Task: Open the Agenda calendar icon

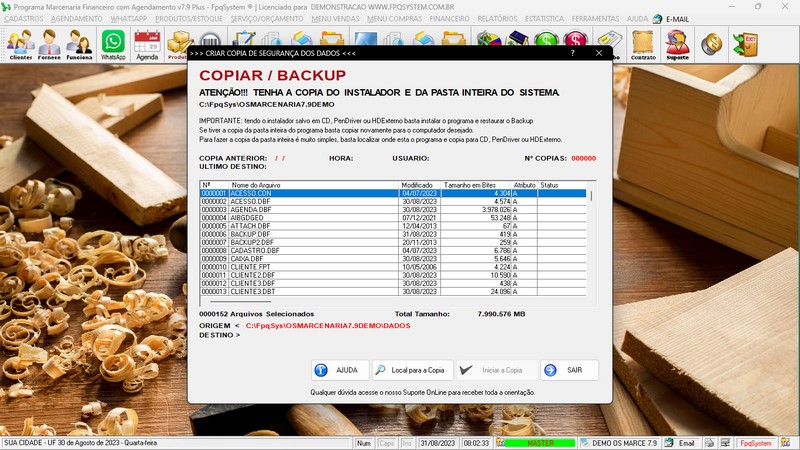Action: click(147, 45)
